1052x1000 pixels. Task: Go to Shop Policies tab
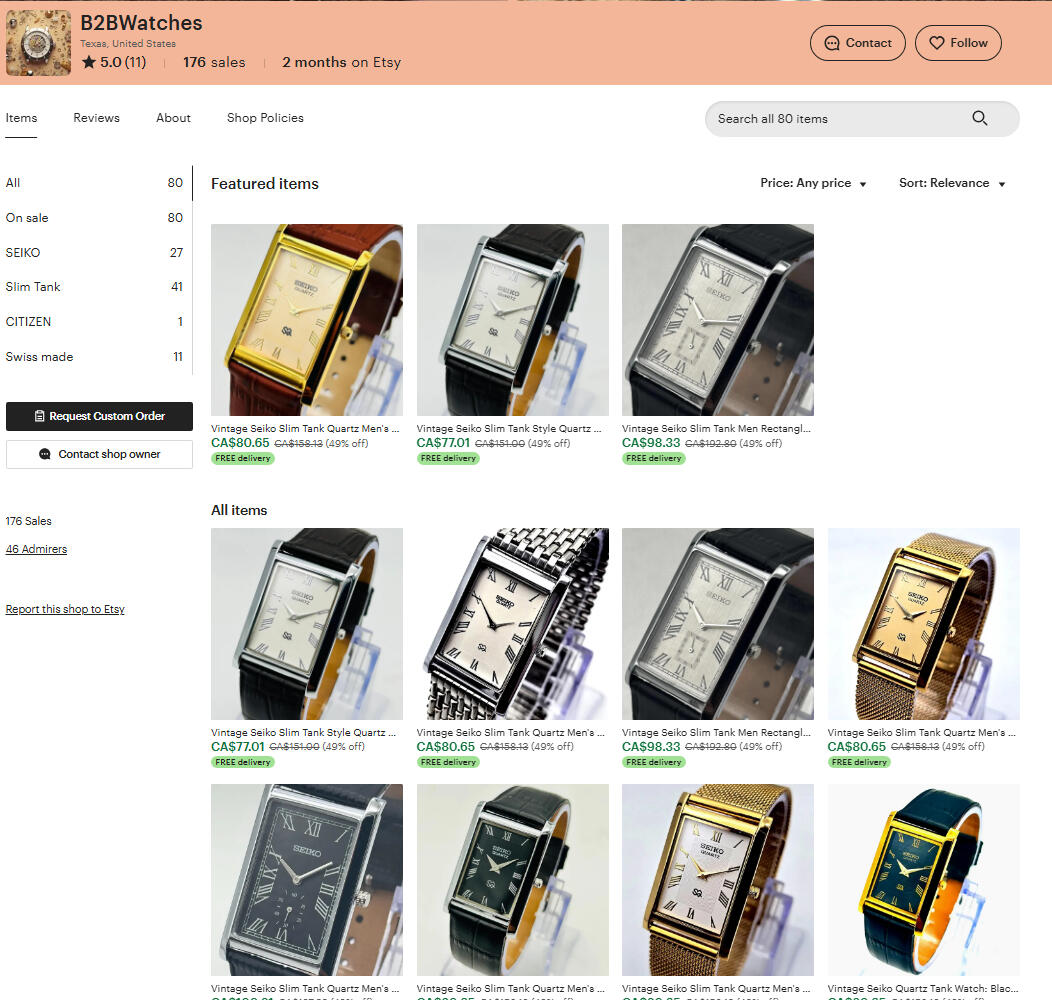point(265,118)
